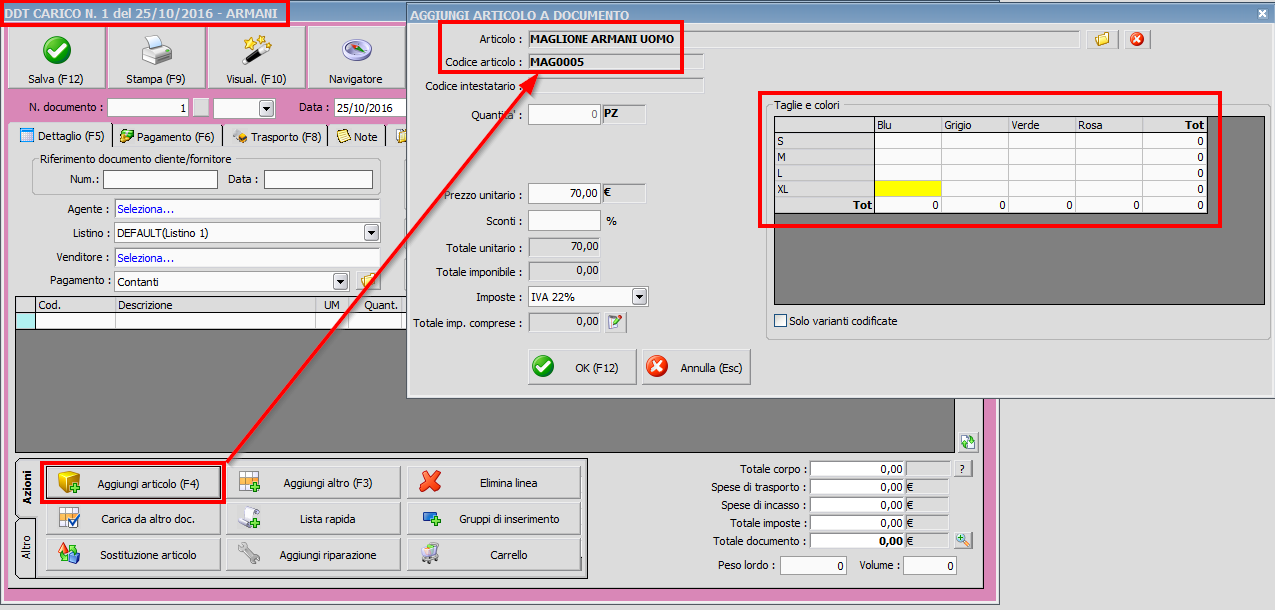Click the green refresh icon below the grid
Screen dimensions: 1275x610
[x=967, y=441]
